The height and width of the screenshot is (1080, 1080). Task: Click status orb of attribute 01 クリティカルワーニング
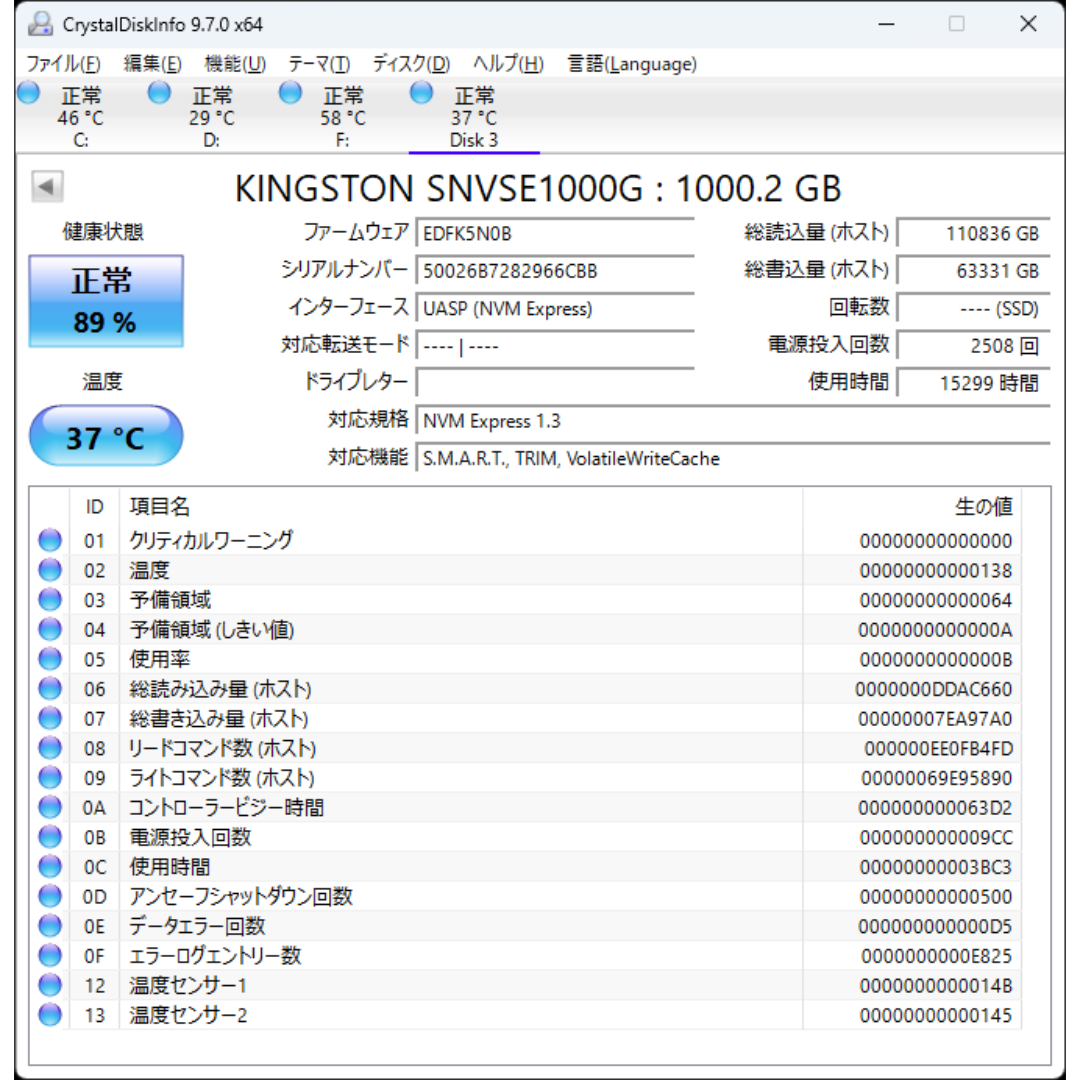click(50, 540)
